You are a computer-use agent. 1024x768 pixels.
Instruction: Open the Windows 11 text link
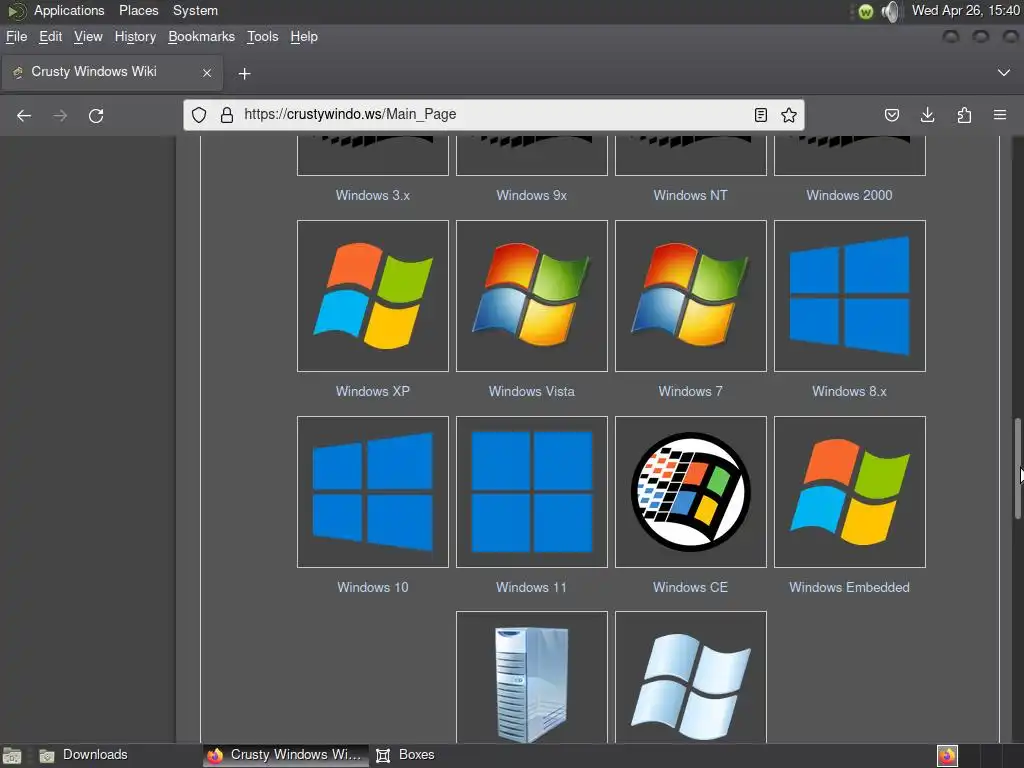click(x=532, y=587)
